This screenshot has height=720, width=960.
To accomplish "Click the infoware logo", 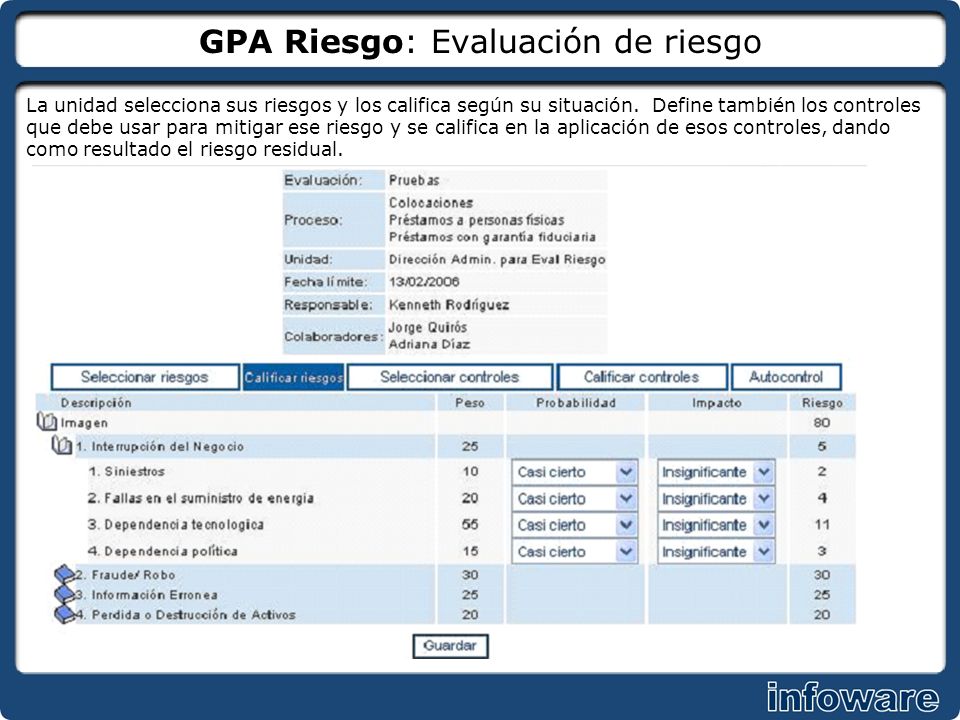I will point(852,697).
